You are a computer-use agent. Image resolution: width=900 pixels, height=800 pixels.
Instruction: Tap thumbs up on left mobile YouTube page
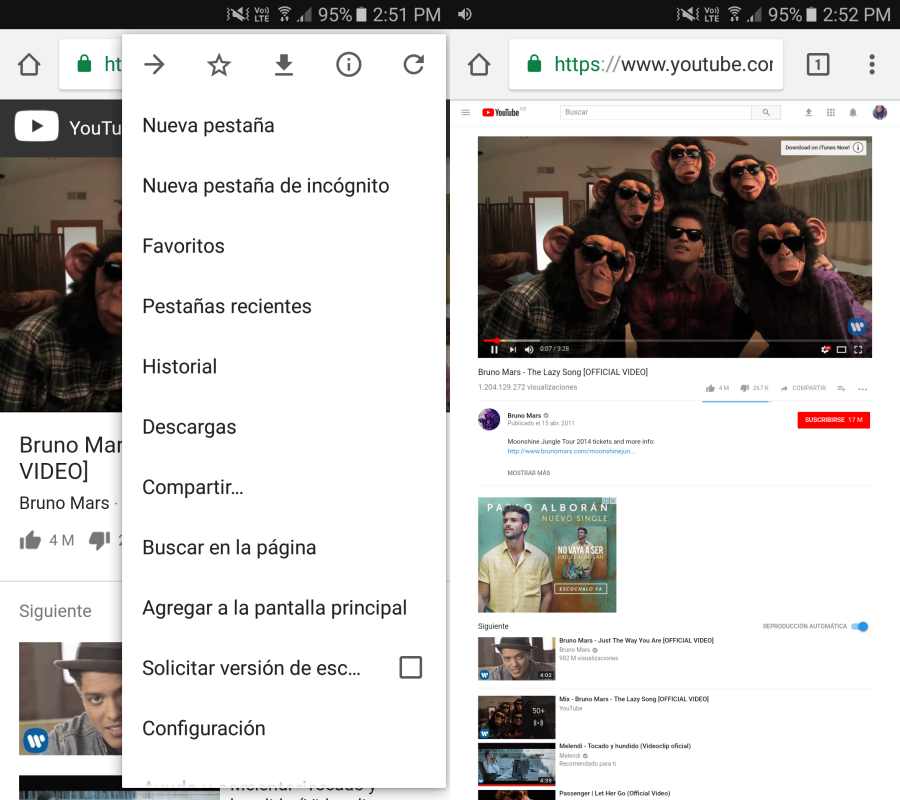[x=30, y=540]
